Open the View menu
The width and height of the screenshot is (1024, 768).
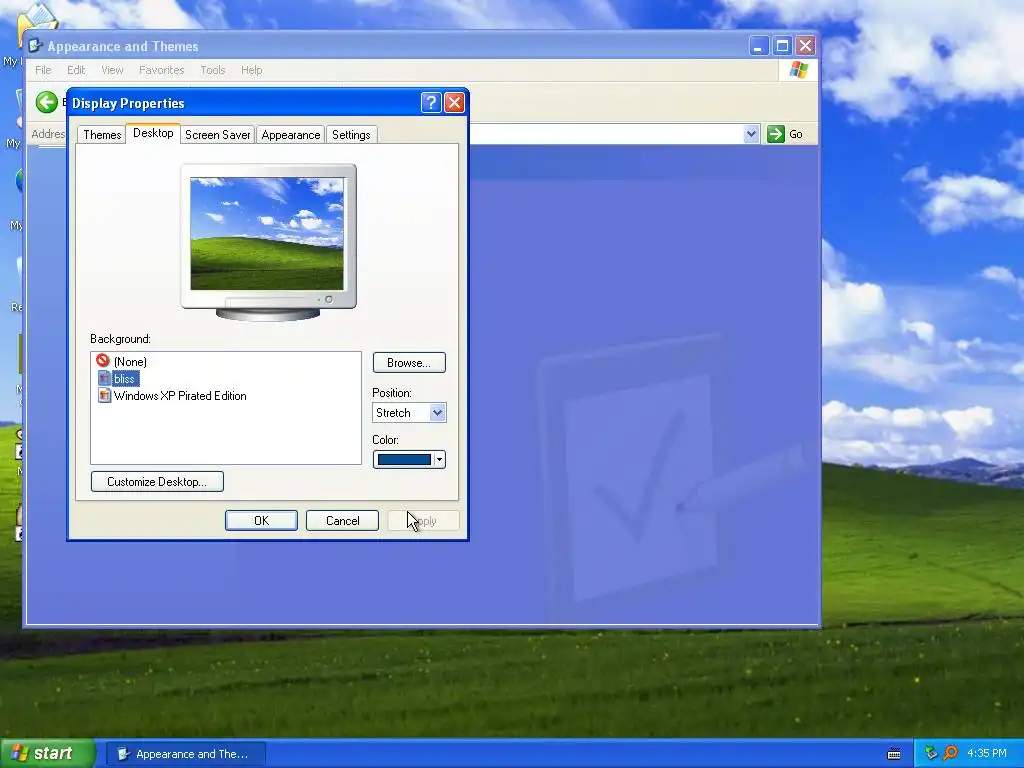point(112,70)
